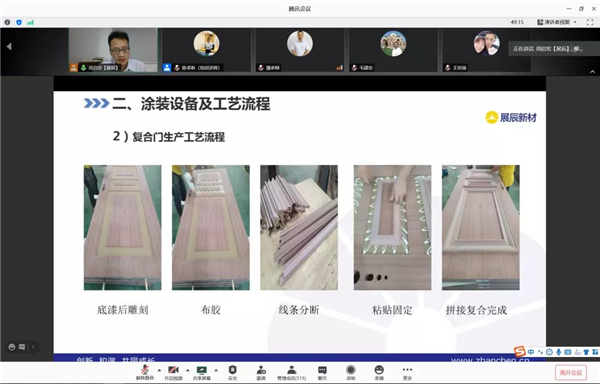
Task: Click the meeting timer 49:15
Action: pos(517,22)
